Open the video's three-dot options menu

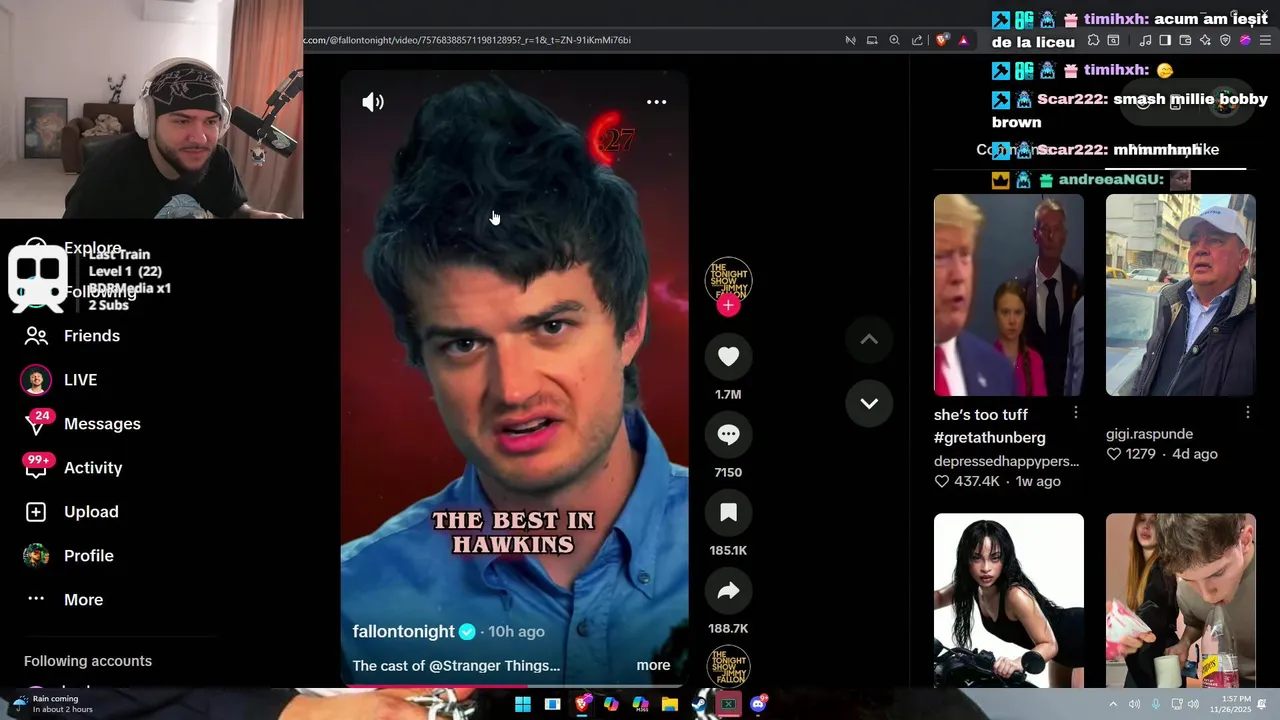coord(656,102)
